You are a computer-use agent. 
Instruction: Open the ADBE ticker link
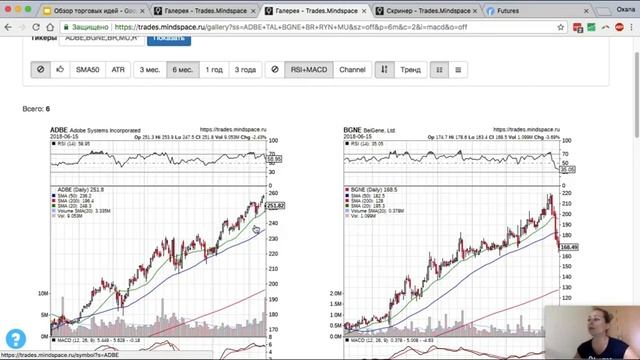point(58,130)
